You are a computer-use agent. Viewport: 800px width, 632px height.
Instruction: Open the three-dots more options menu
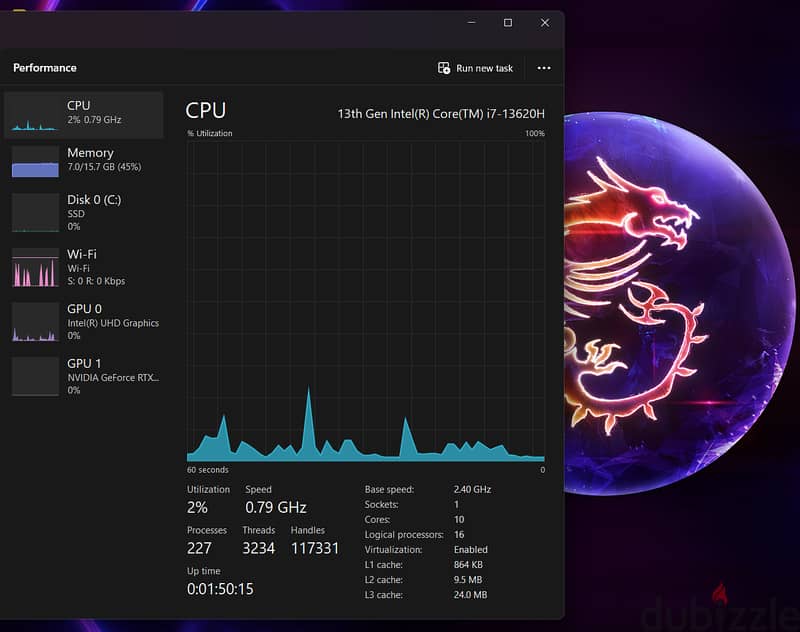pyautogui.click(x=544, y=68)
